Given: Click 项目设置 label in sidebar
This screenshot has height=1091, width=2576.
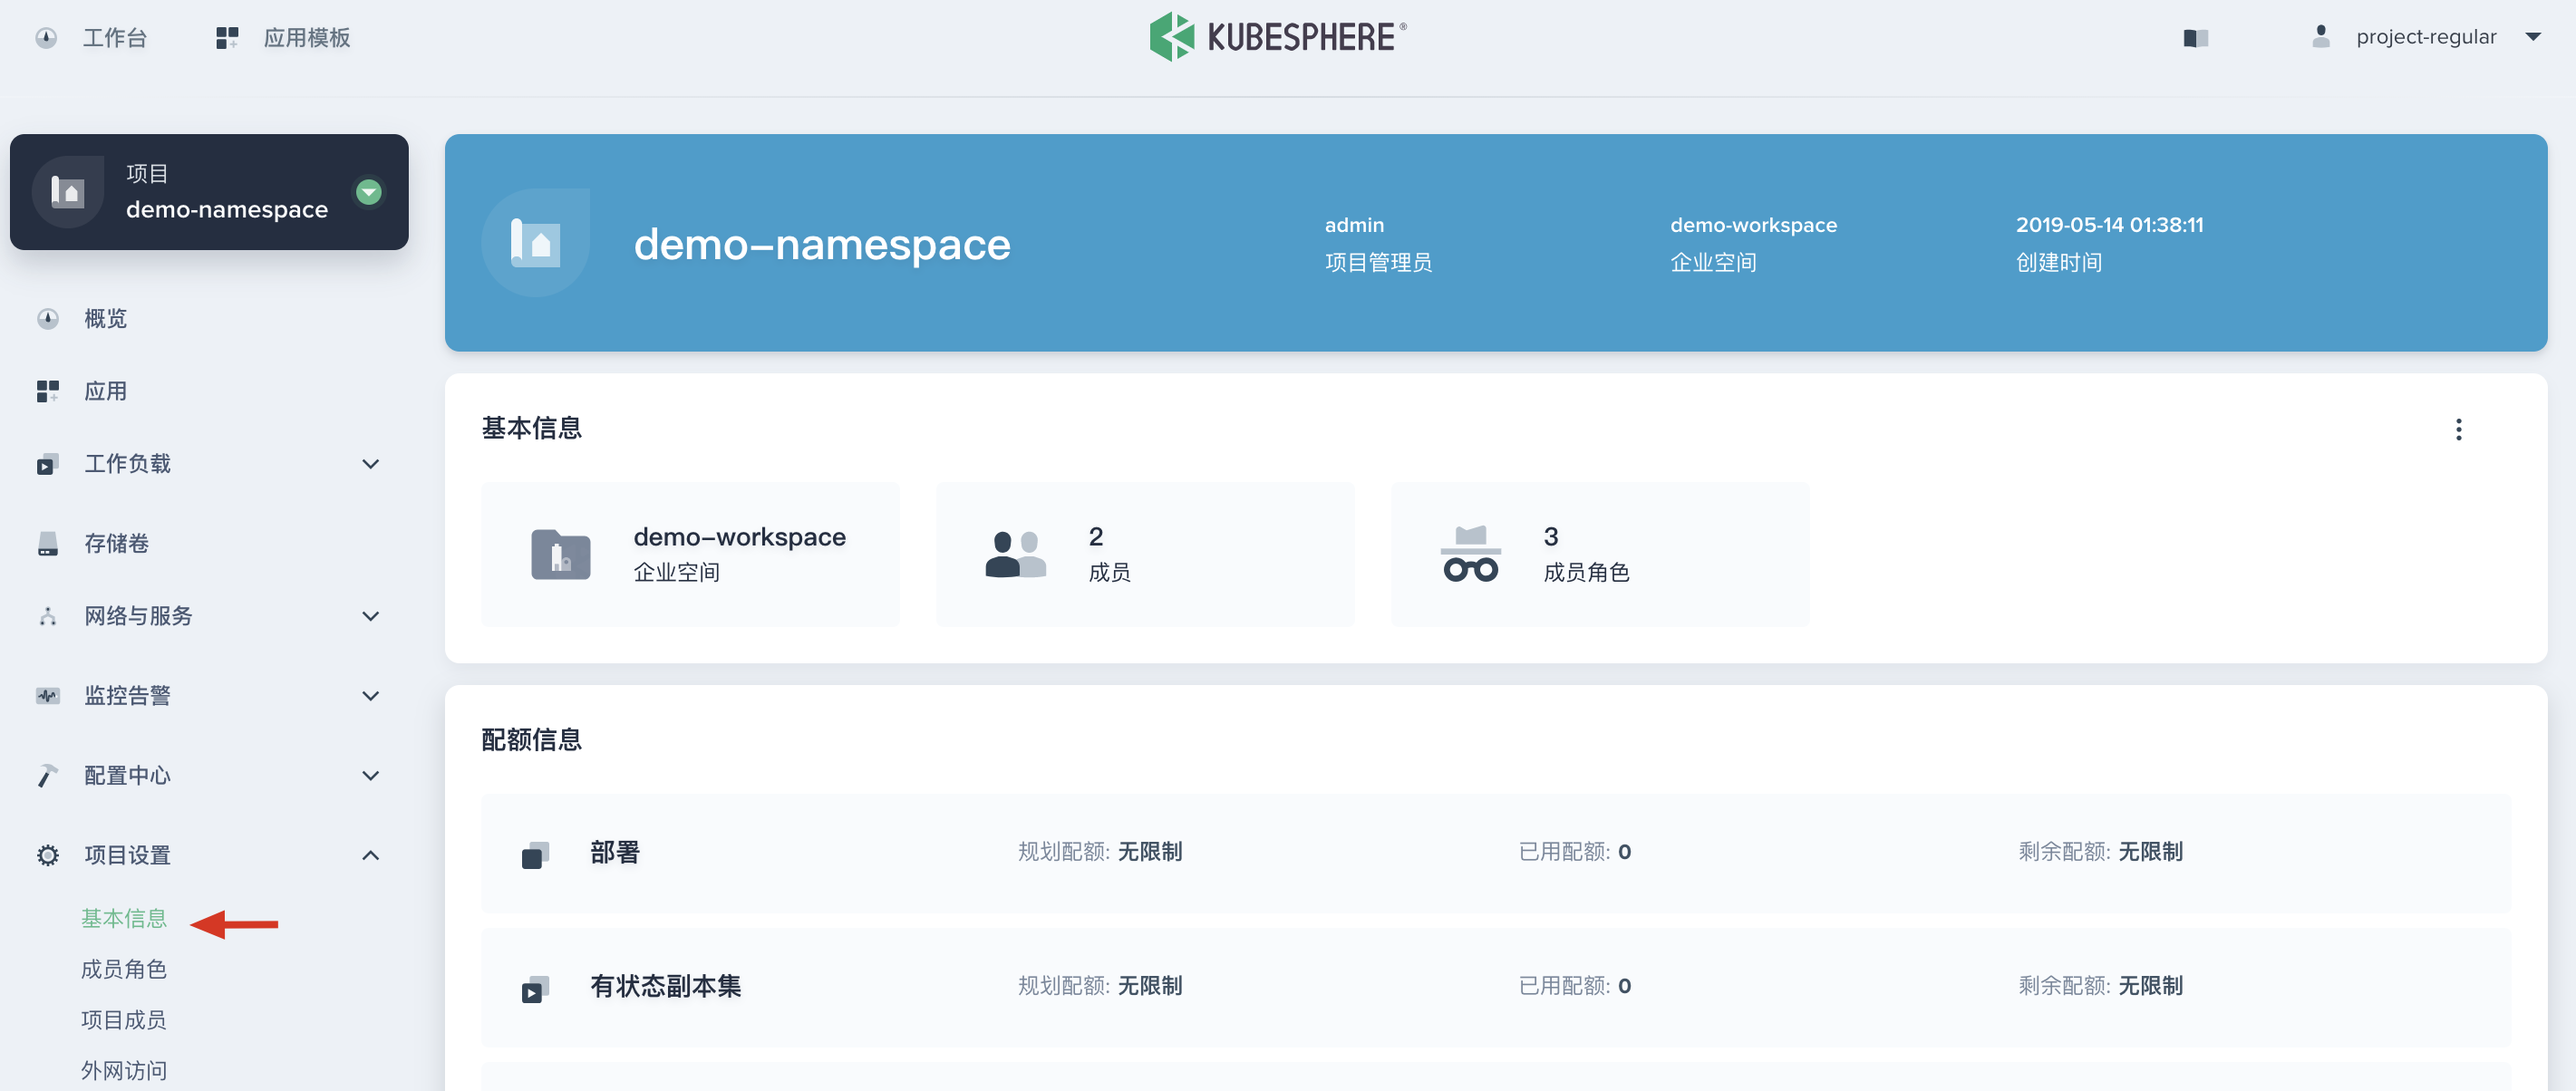Looking at the screenshot, I should (127, 855).
